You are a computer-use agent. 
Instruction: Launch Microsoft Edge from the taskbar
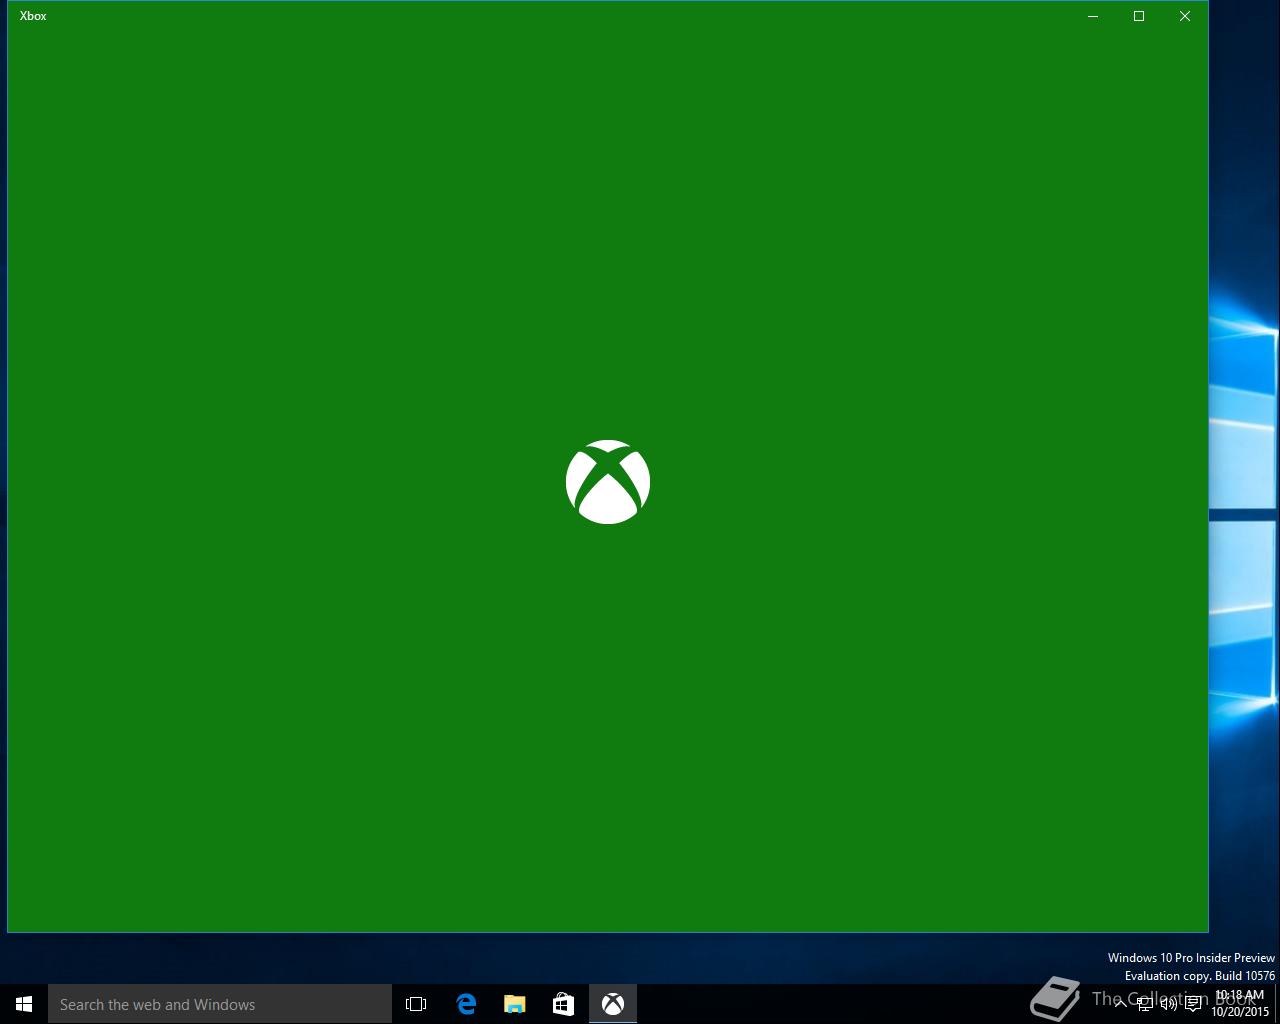point(466,1004)
